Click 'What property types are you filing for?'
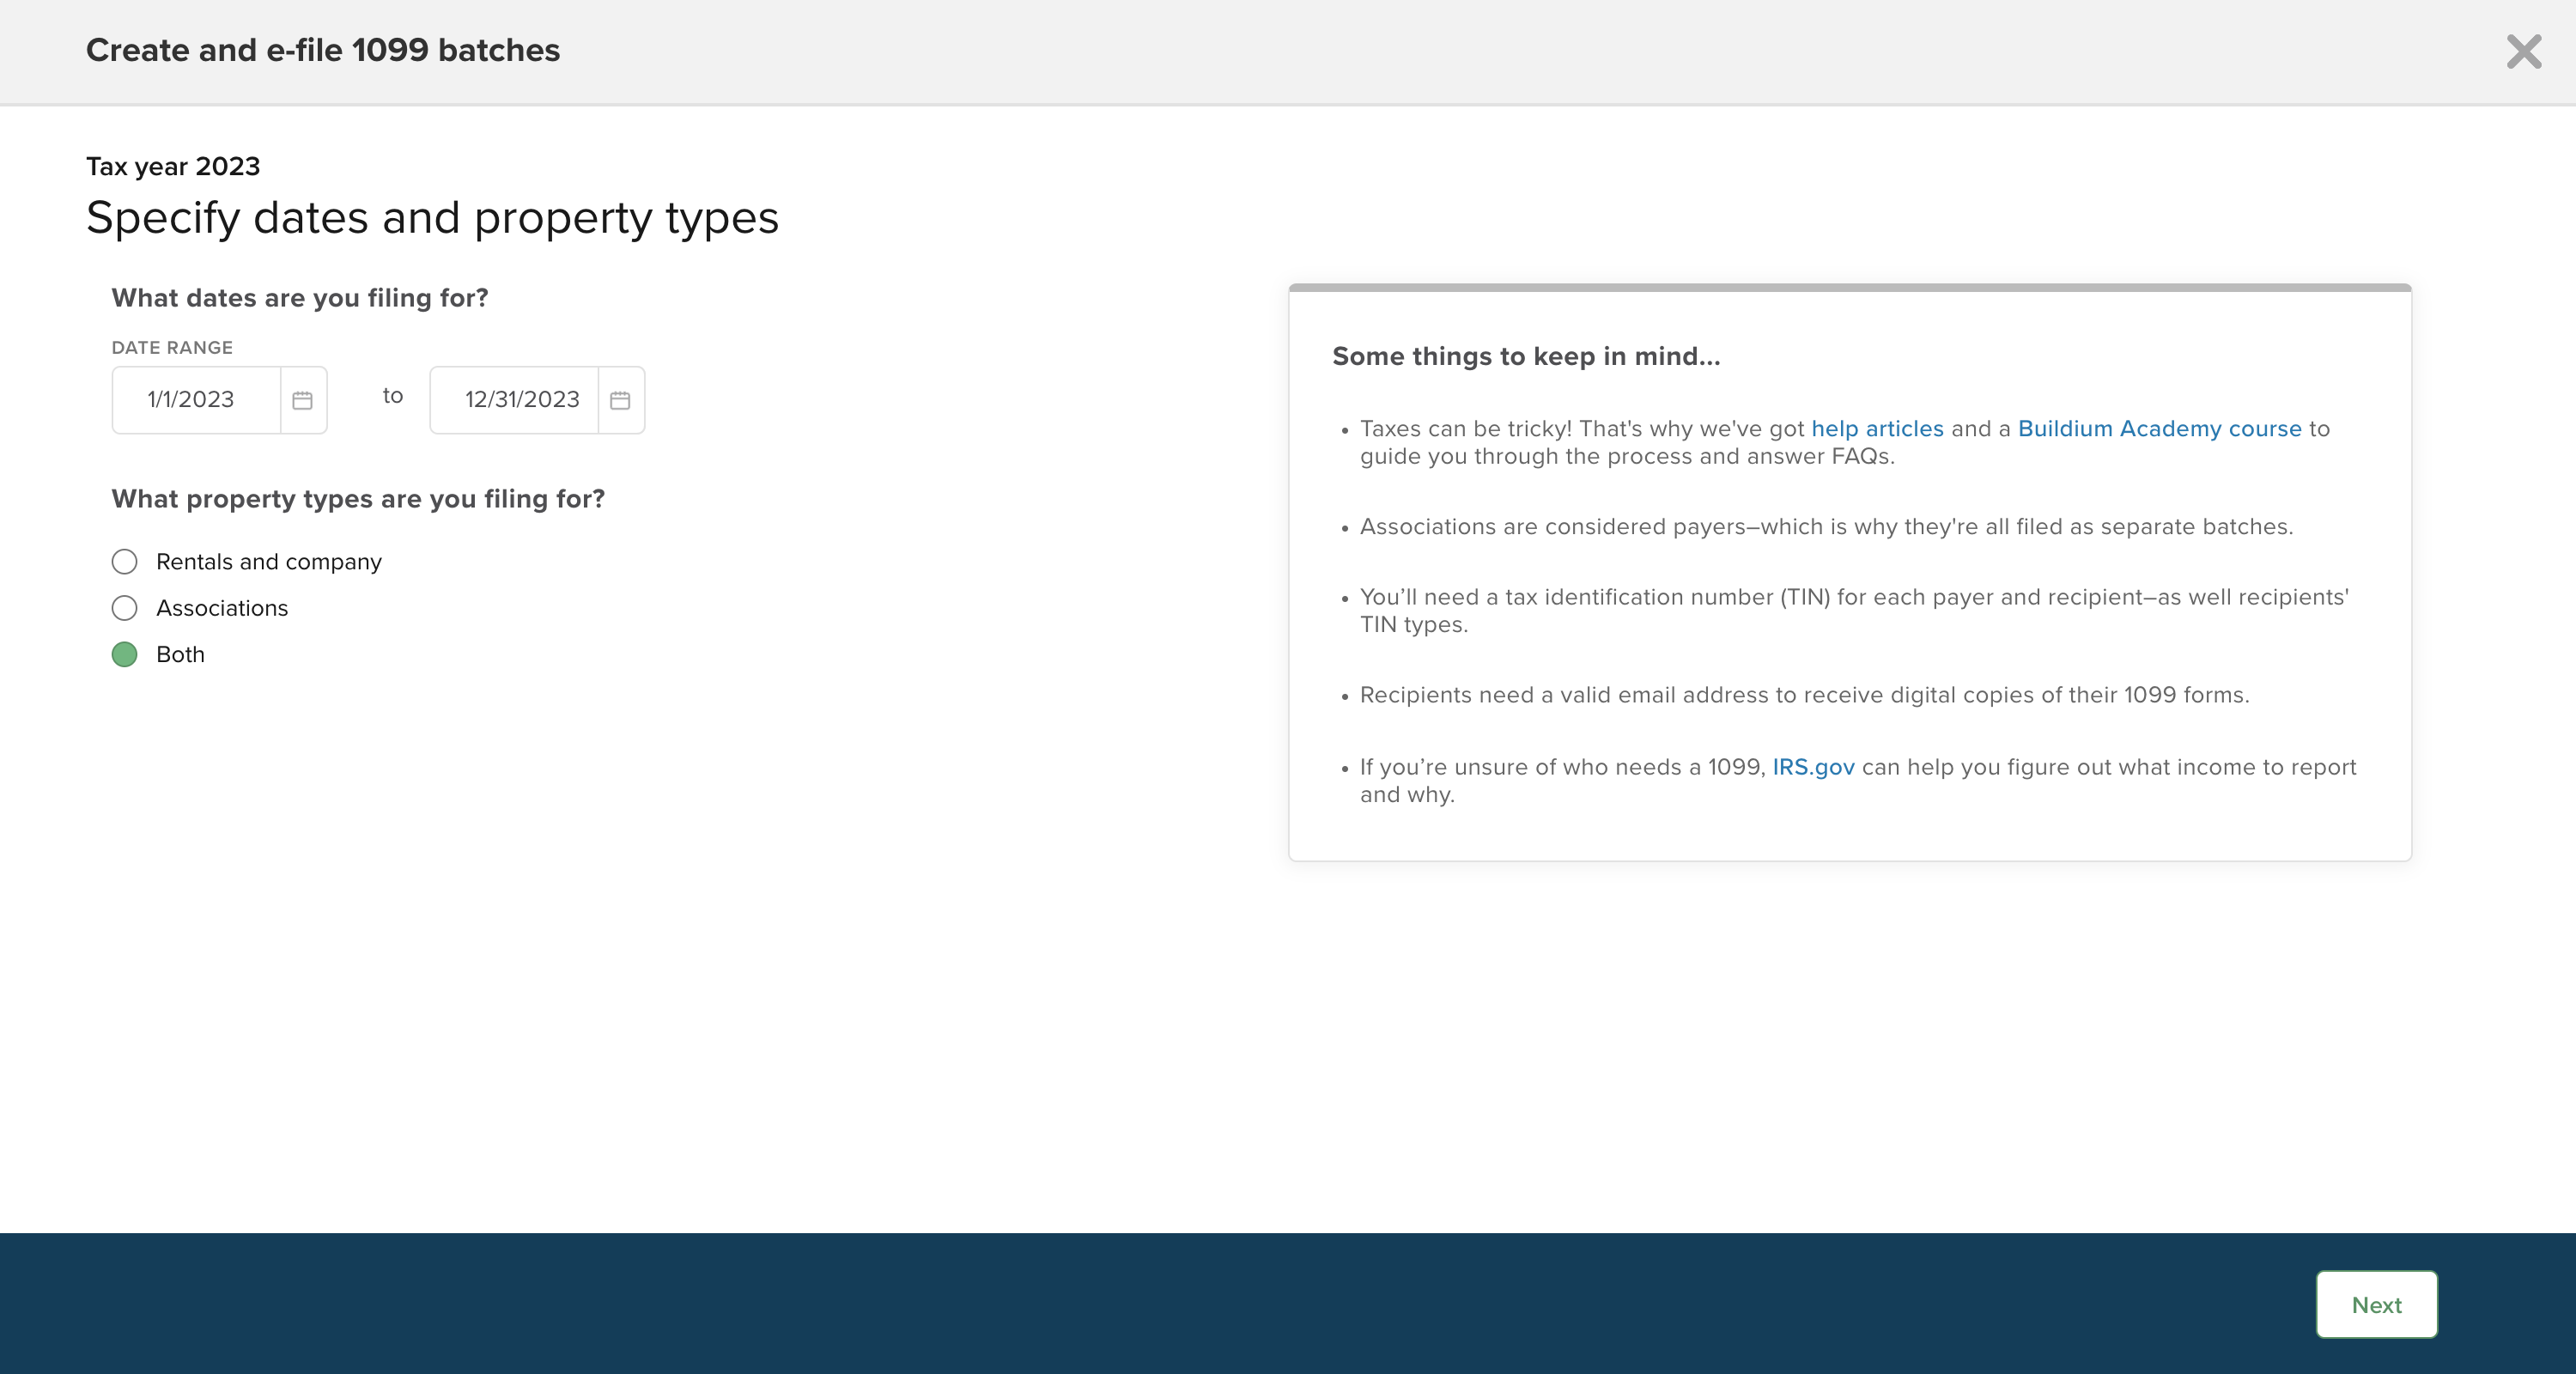This screenshot has height=1374, width=2576. [358, 499]
